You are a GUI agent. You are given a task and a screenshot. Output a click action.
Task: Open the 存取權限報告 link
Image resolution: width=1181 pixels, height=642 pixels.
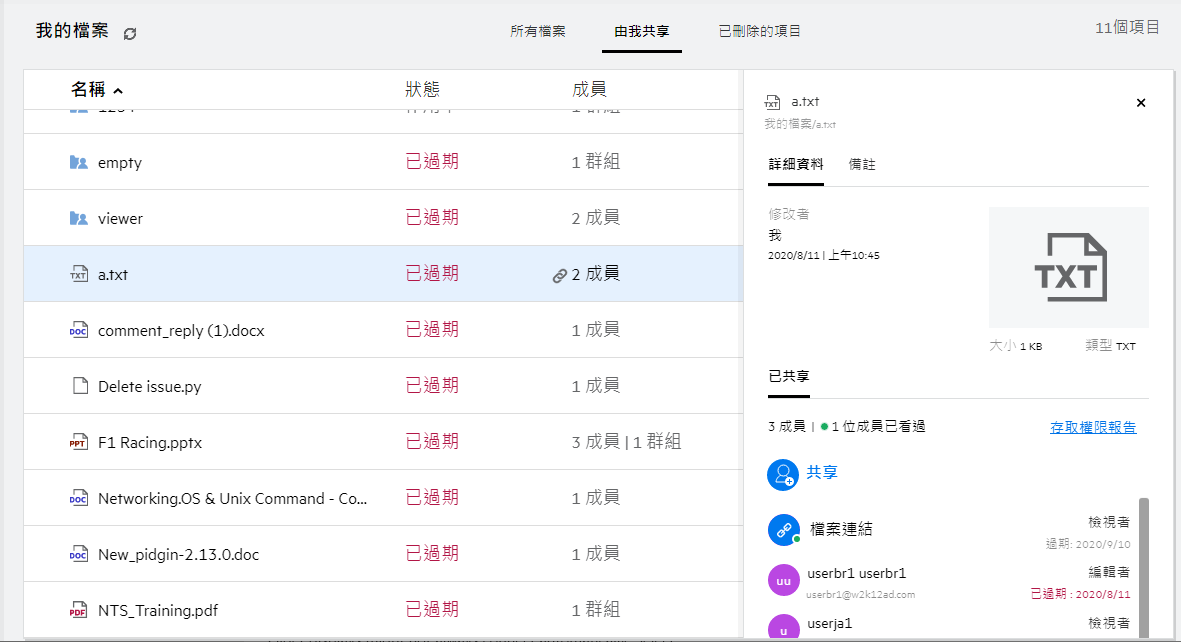point(1093,427)
